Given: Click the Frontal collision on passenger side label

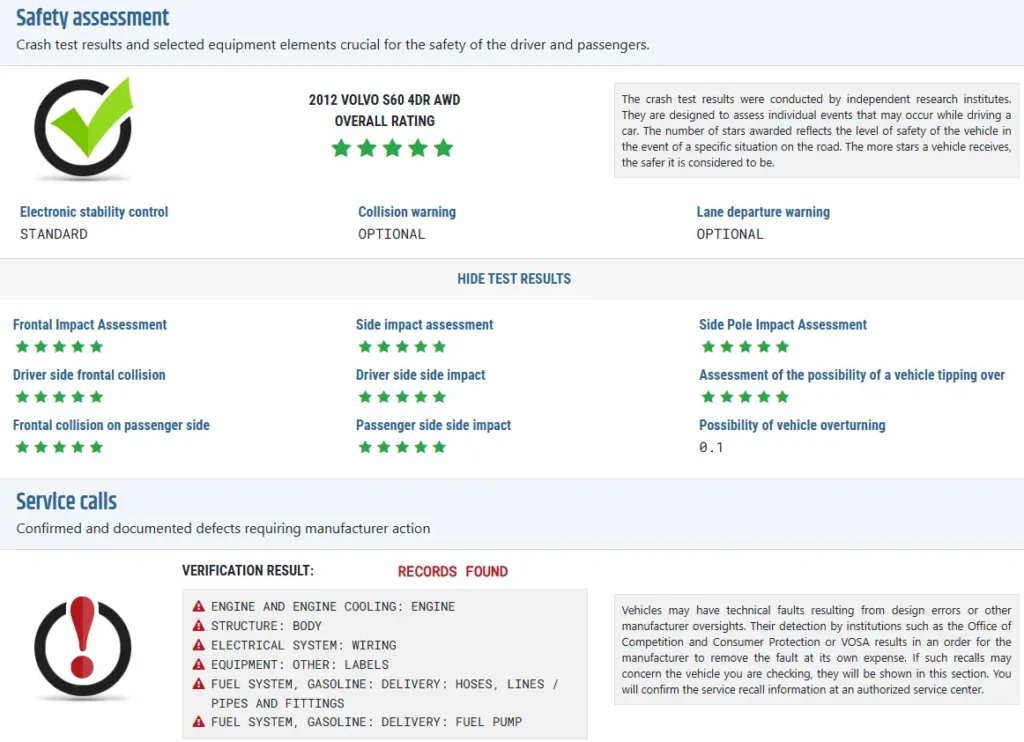Looking at the screenshot, I should [x=111, y=425].
